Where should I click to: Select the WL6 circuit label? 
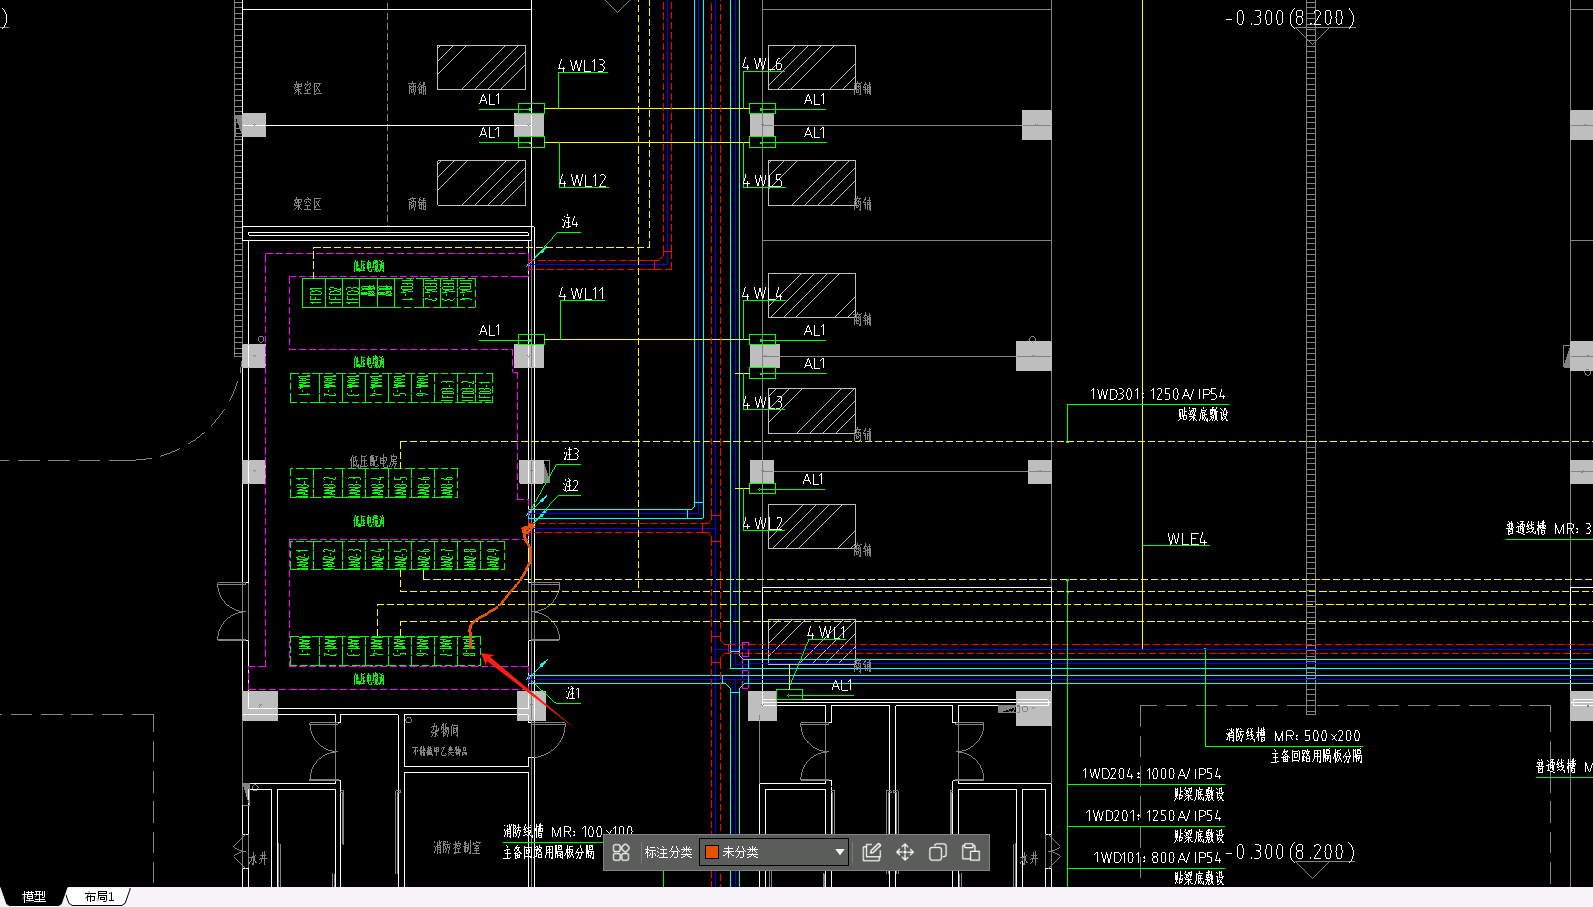pos(763,64)
